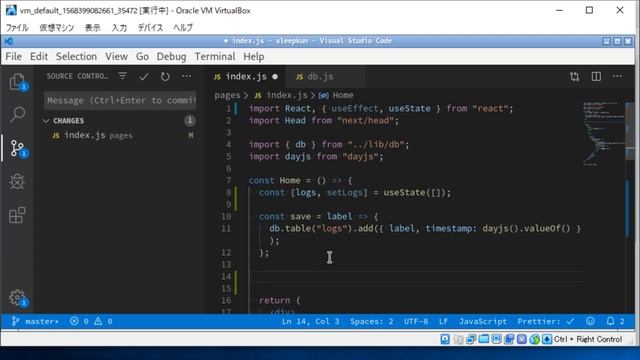
Task: Click the VirtualBox hard disk status icon
Action: [x=445, y=339]
